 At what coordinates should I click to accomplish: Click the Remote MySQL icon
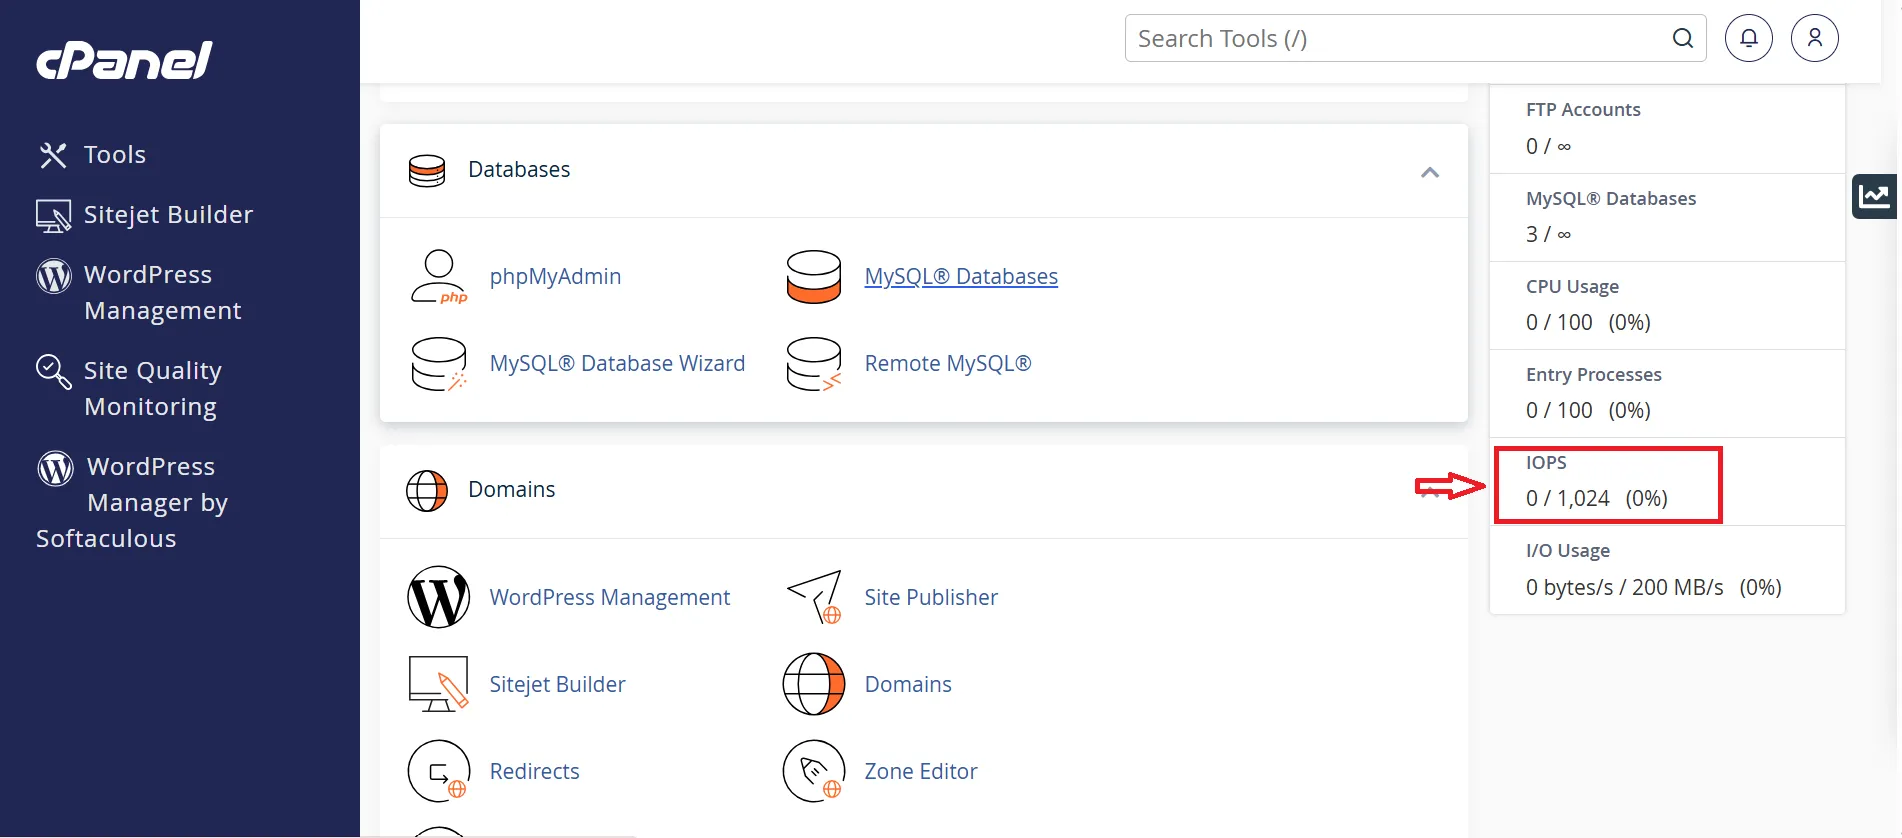pos(813,364)
